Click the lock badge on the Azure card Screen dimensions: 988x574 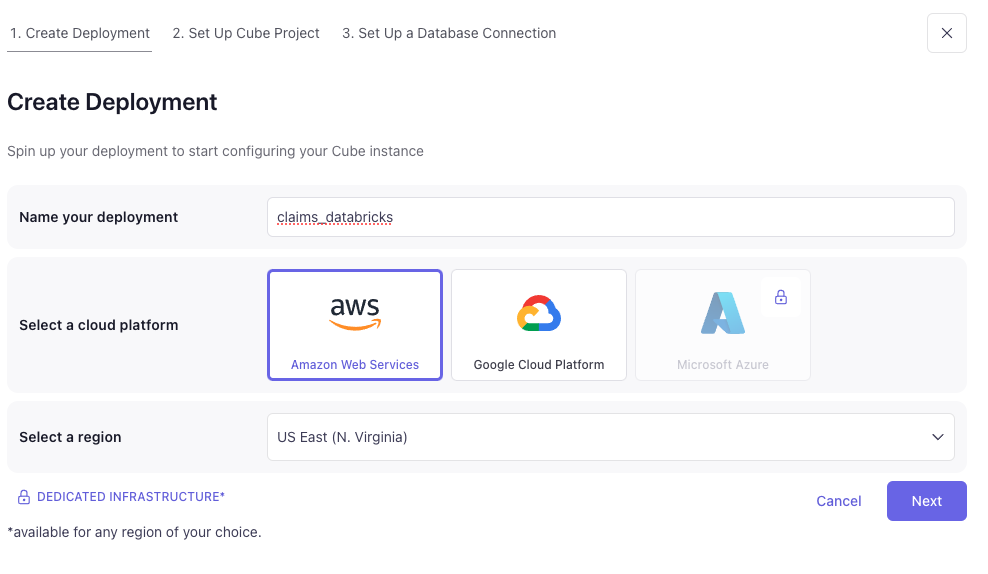click(781, 297)
